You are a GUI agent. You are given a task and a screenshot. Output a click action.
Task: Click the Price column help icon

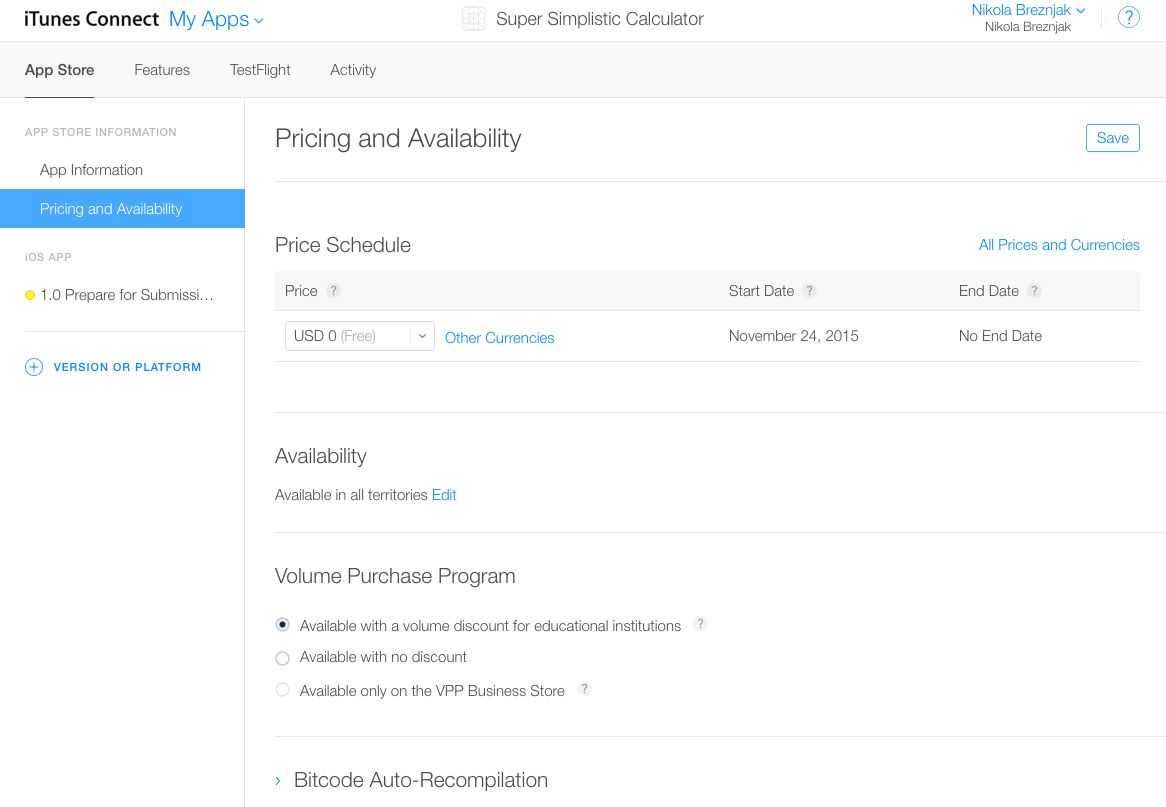point(334,291)
